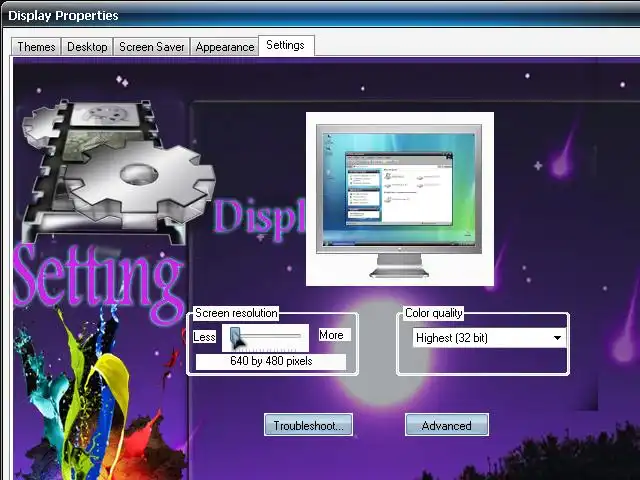
Task: Click the 'Less' resolution label
Action: (204, 337)
